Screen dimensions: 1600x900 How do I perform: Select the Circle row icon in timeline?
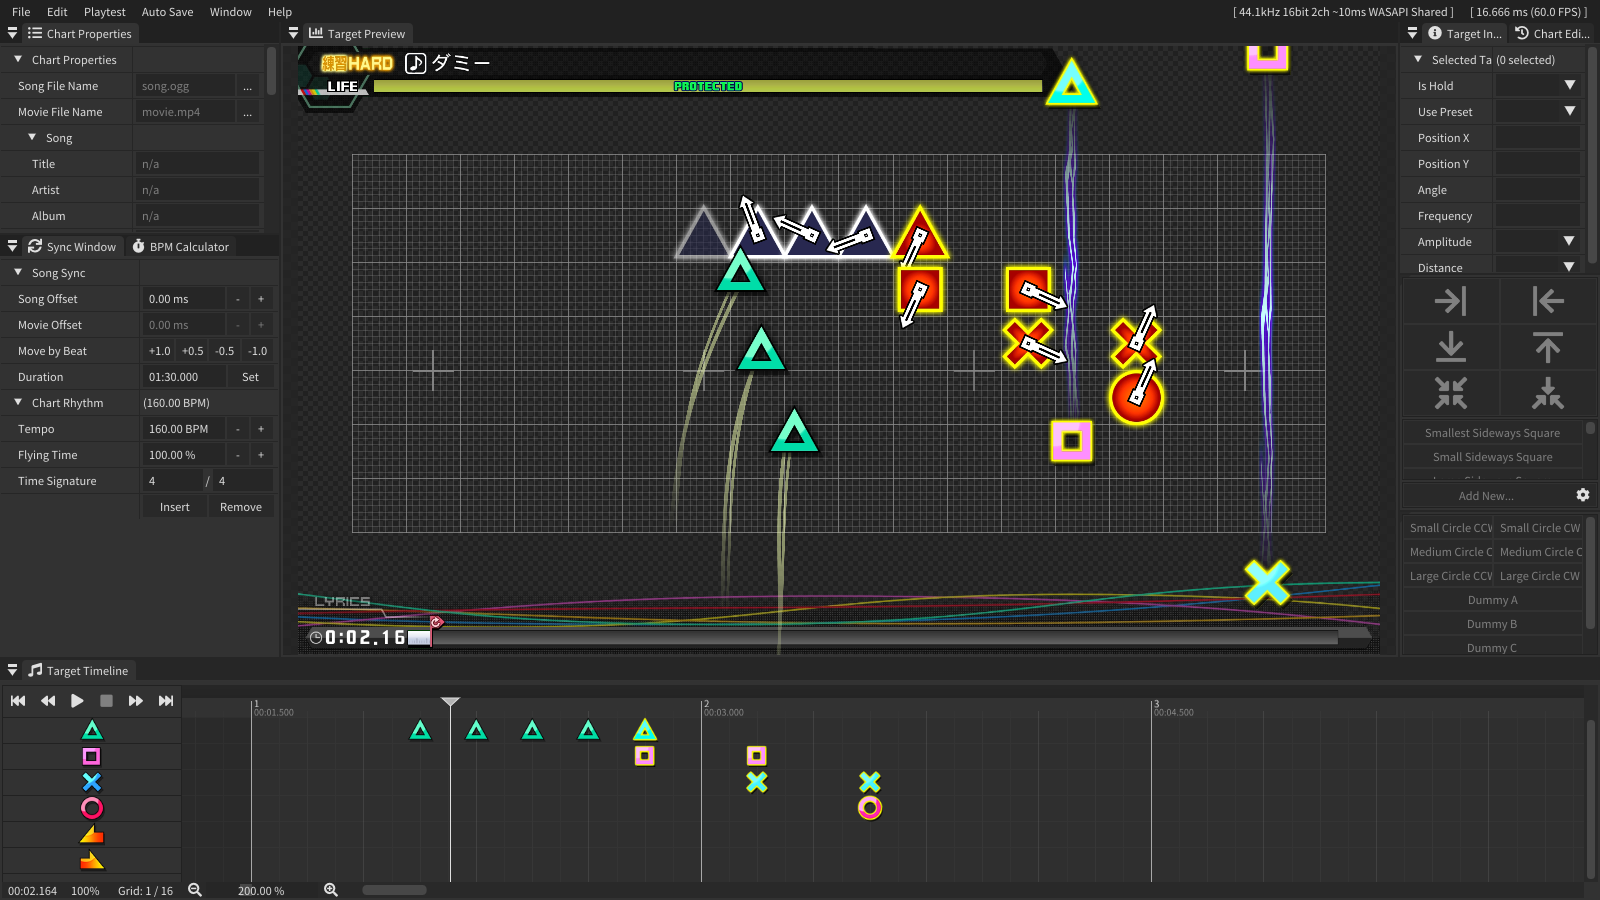pyautogui.click(x=92, y=808)
